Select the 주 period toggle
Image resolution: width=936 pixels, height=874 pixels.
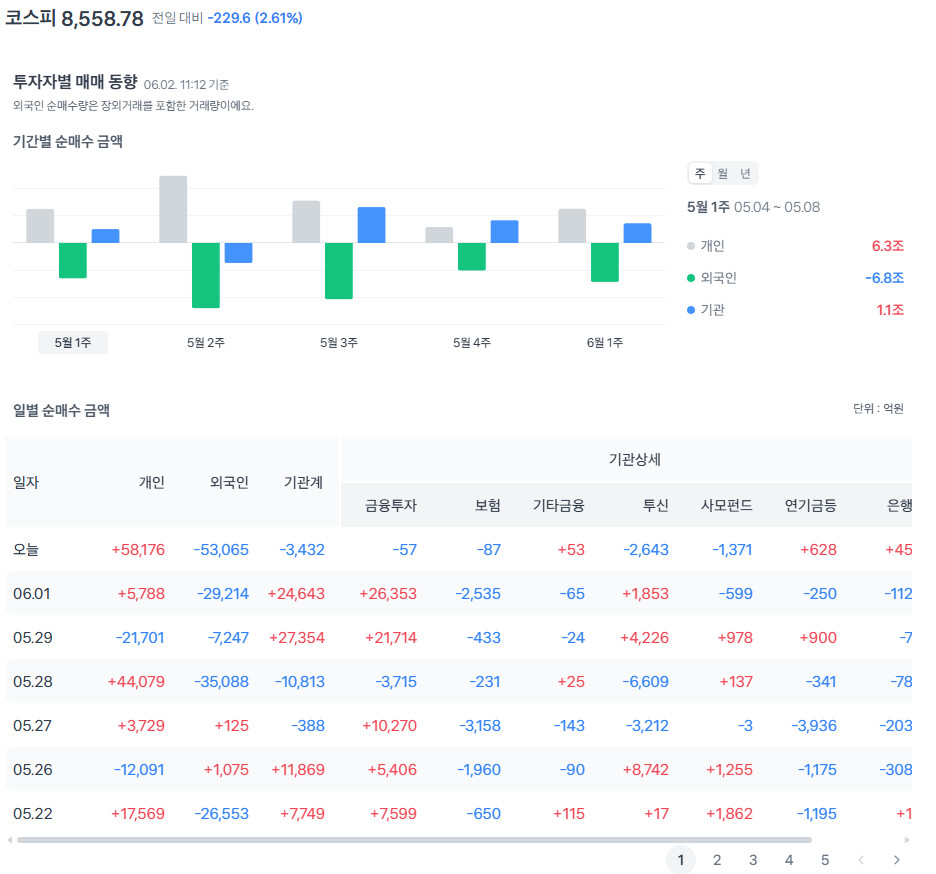pyautogui.click(x=700, y=173)
